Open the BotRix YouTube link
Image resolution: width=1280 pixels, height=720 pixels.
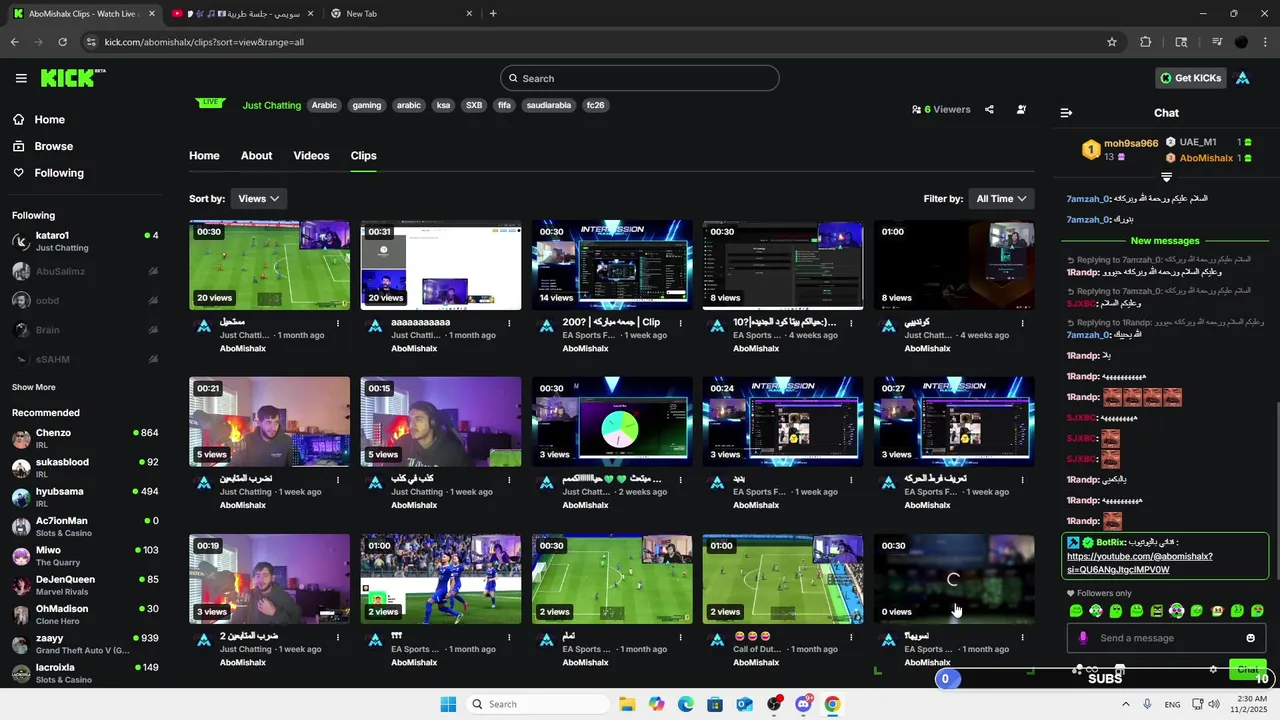pos(1139,563)
